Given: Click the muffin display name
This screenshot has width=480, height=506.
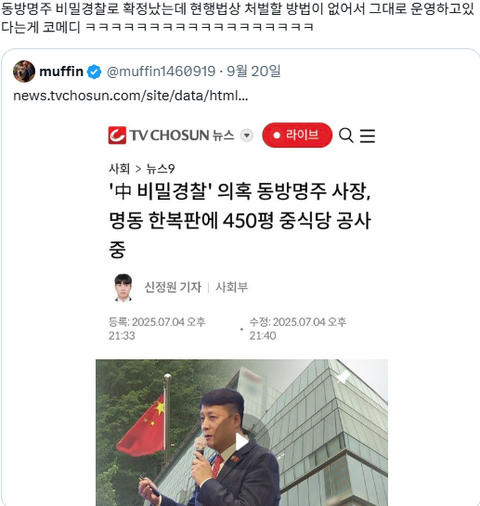Looking at the screenshot, I should pyautogui.click(x=61, y=71).
